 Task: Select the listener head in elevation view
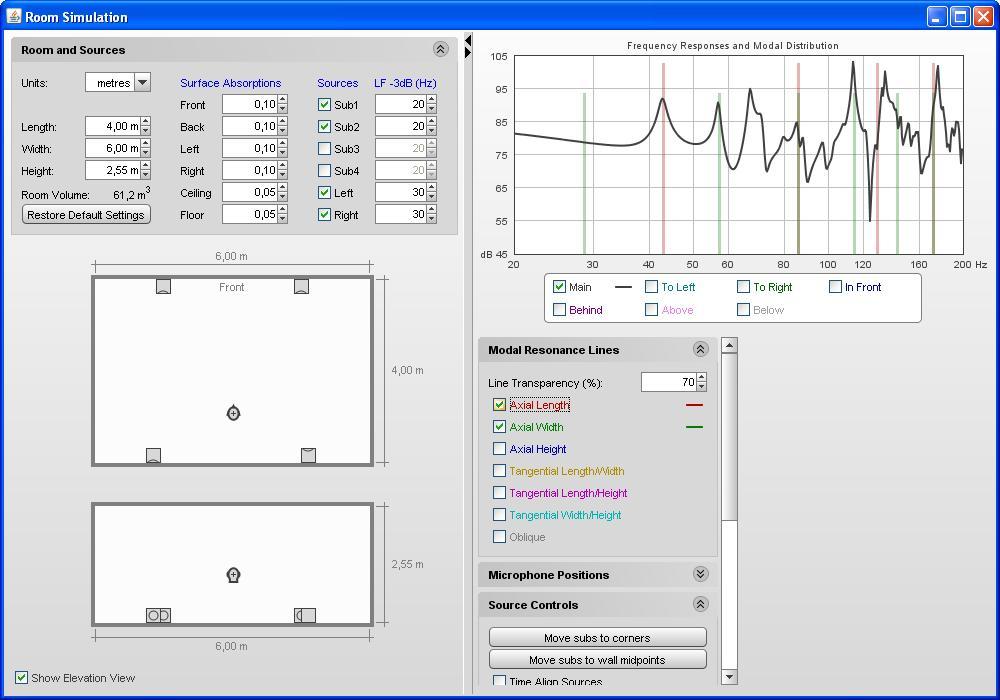point(233,575)
